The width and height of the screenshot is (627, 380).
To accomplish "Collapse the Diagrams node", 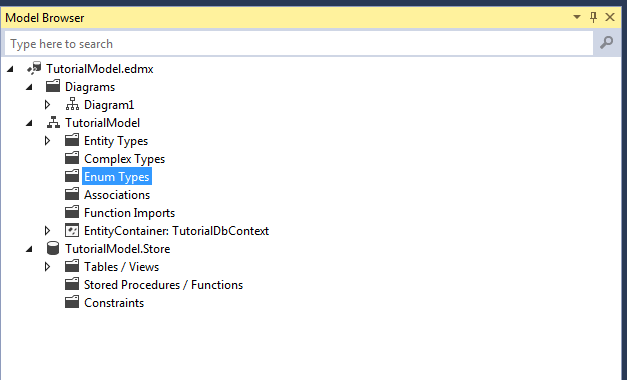I will (29, 87).
